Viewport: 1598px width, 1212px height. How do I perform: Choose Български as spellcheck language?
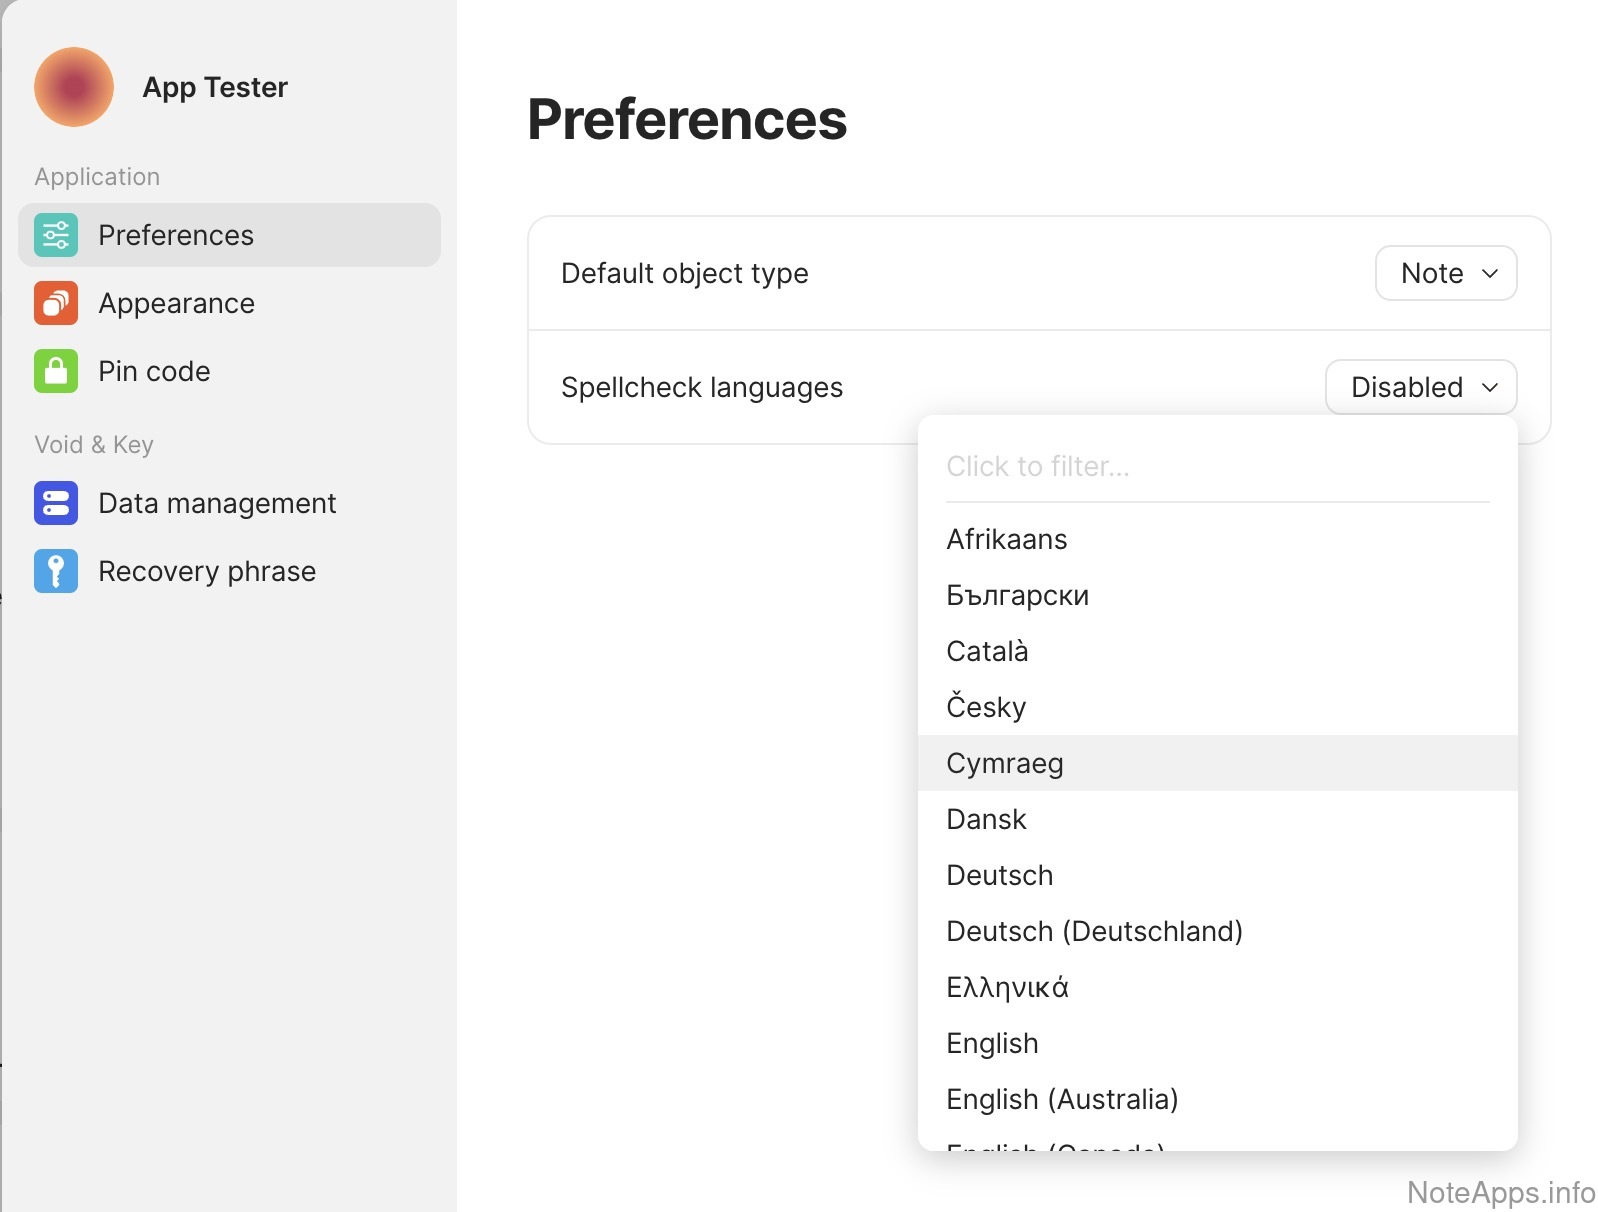click(1017, 595)
